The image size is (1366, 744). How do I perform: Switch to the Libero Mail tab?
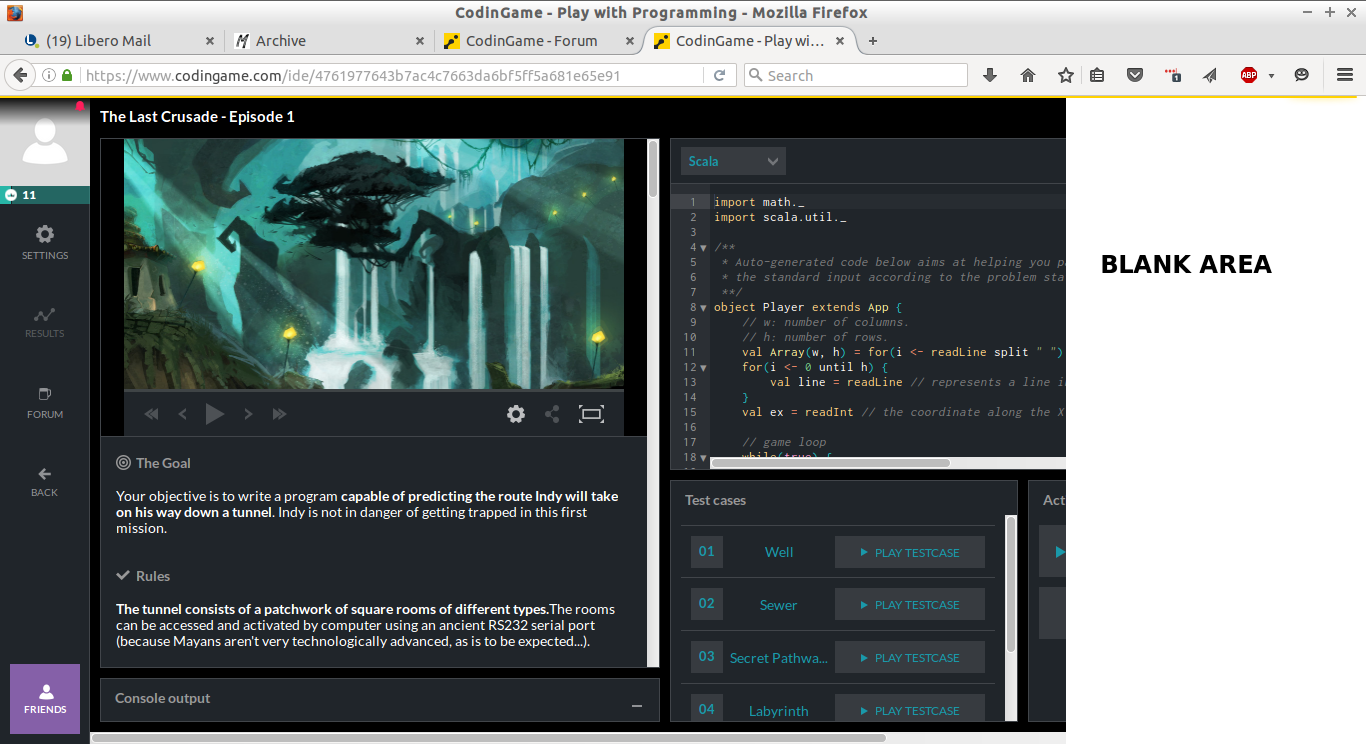[x=98, y=41]
